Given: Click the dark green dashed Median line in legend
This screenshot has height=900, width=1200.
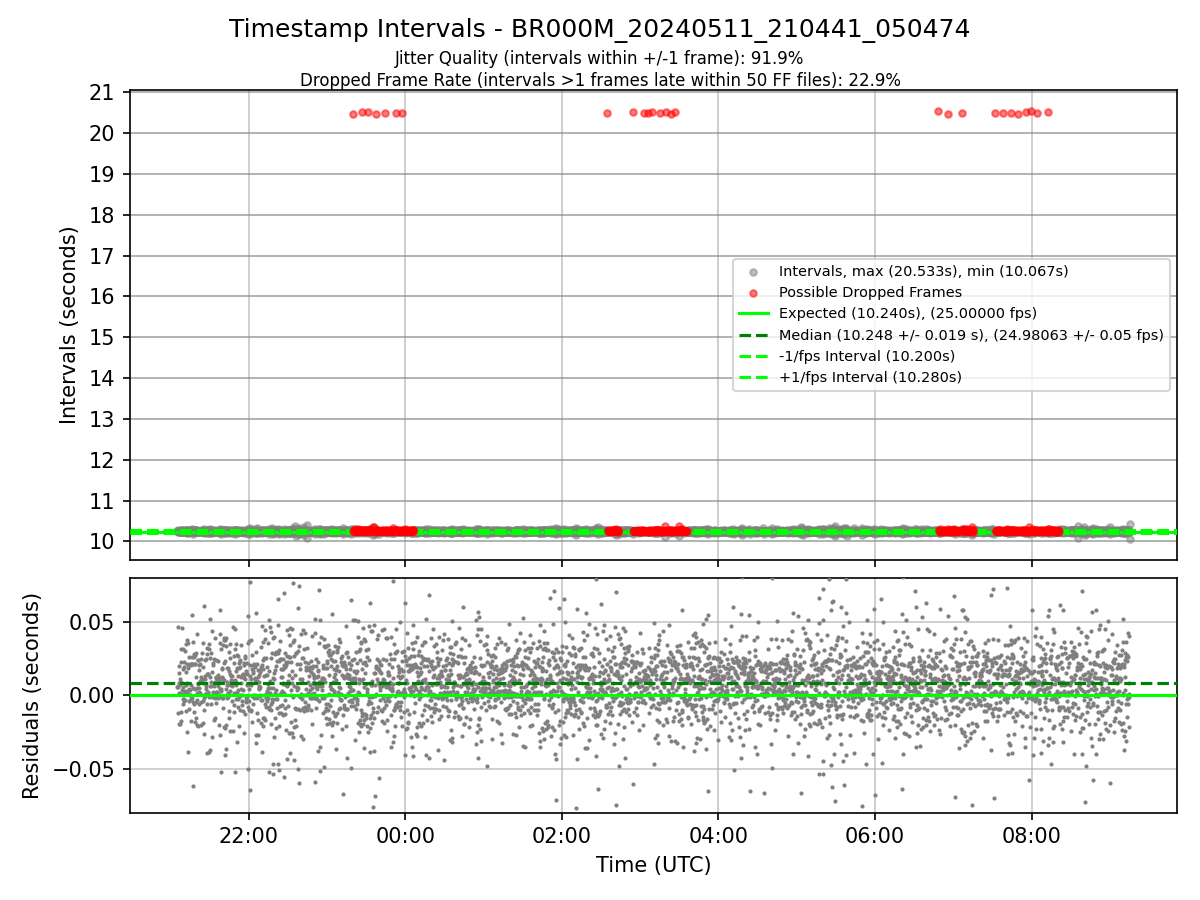Looking at the screenshot, I should point(755,335).
